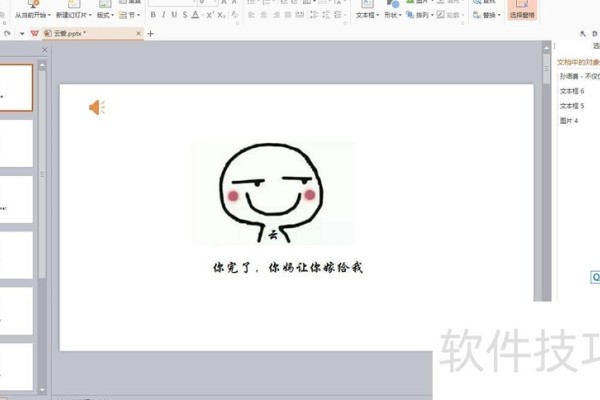Viewport: 600px width, 400px height.
Task: Select 文本框 5 in selection pane
Action: [572, 106]
